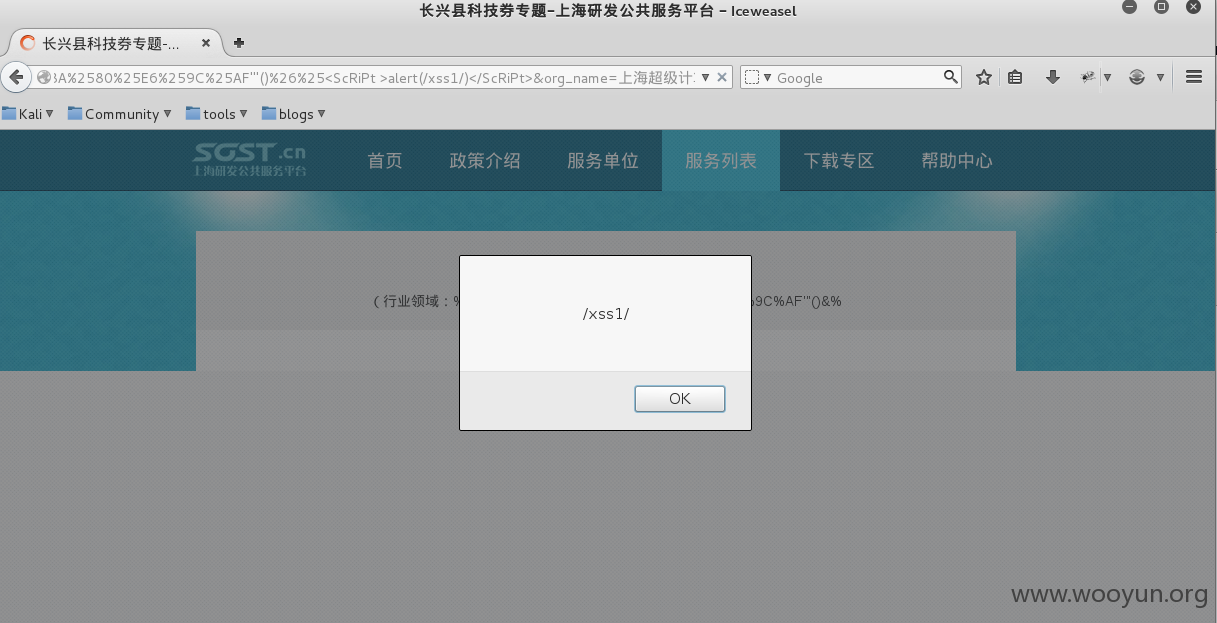1217x623 pixels.
Task: Close the 长兴县科技券专题 tab
Action: click(207, 44)
